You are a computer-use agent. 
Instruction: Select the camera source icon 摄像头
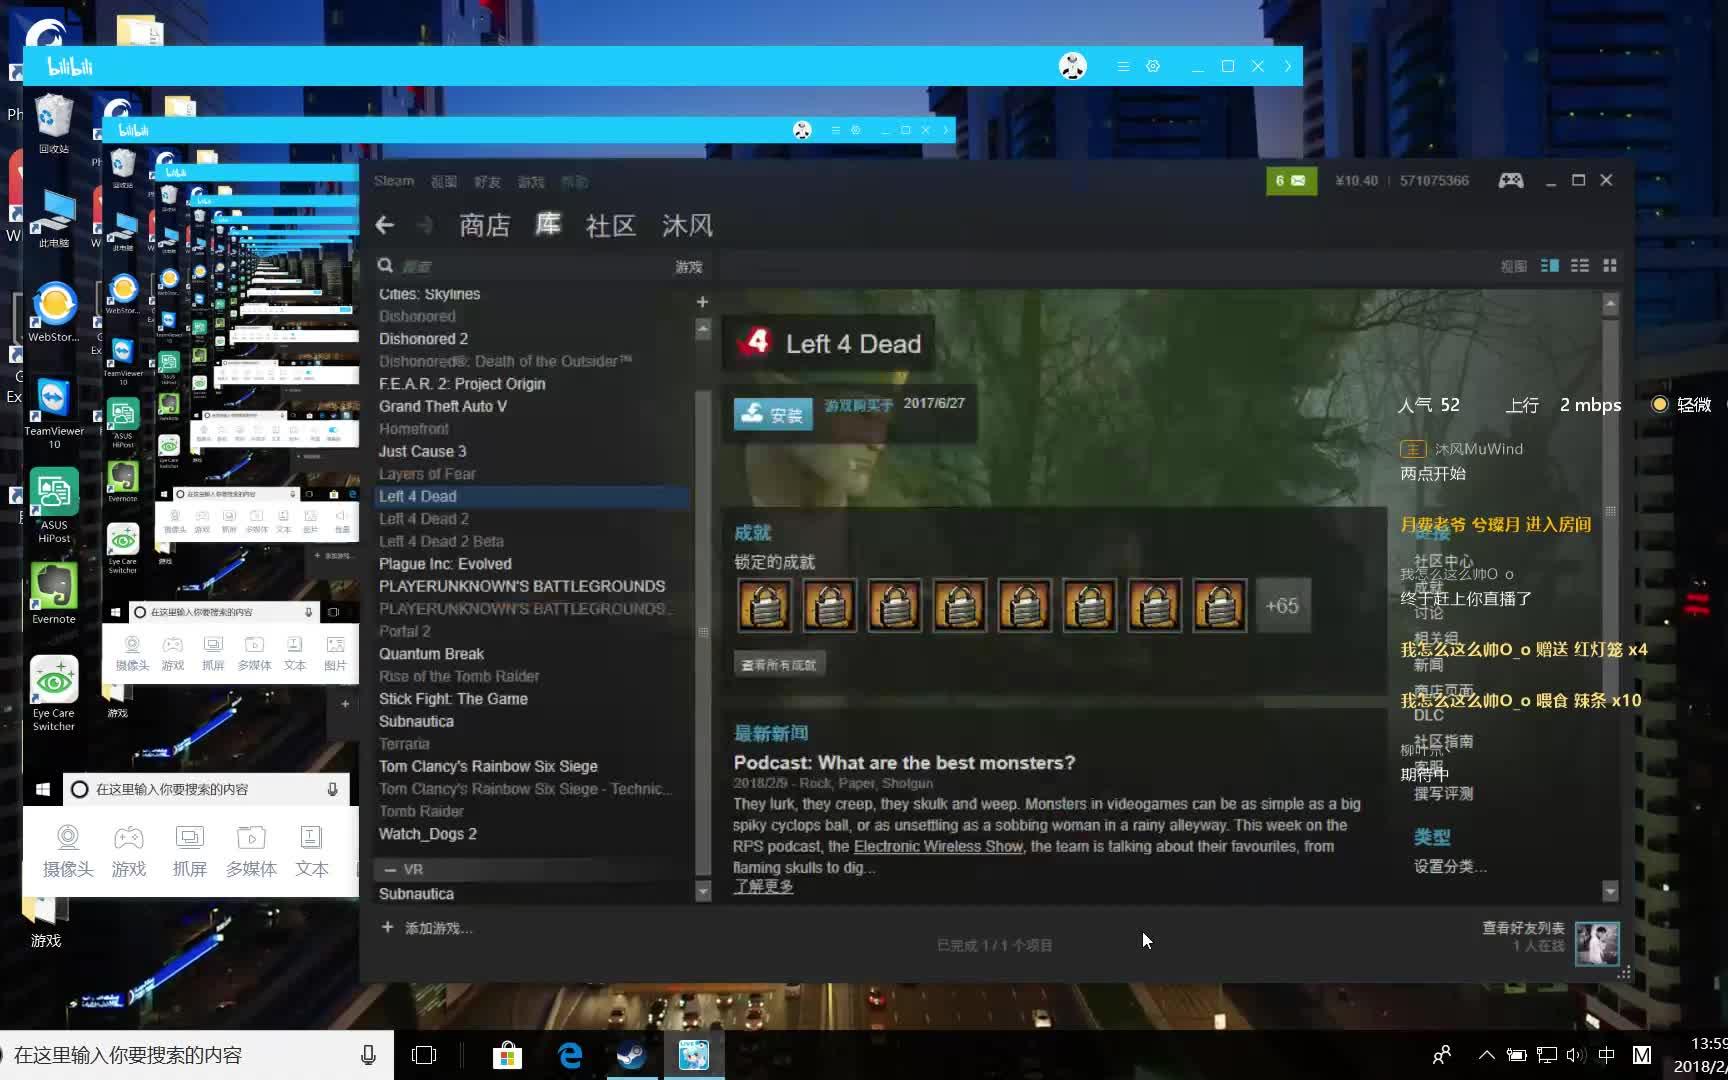[68, 851]
